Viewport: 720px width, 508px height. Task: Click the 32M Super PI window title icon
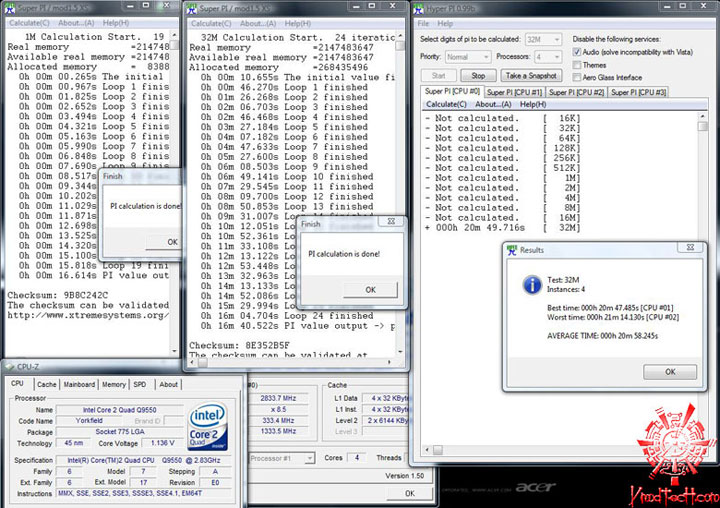click(x=192, y=9)
